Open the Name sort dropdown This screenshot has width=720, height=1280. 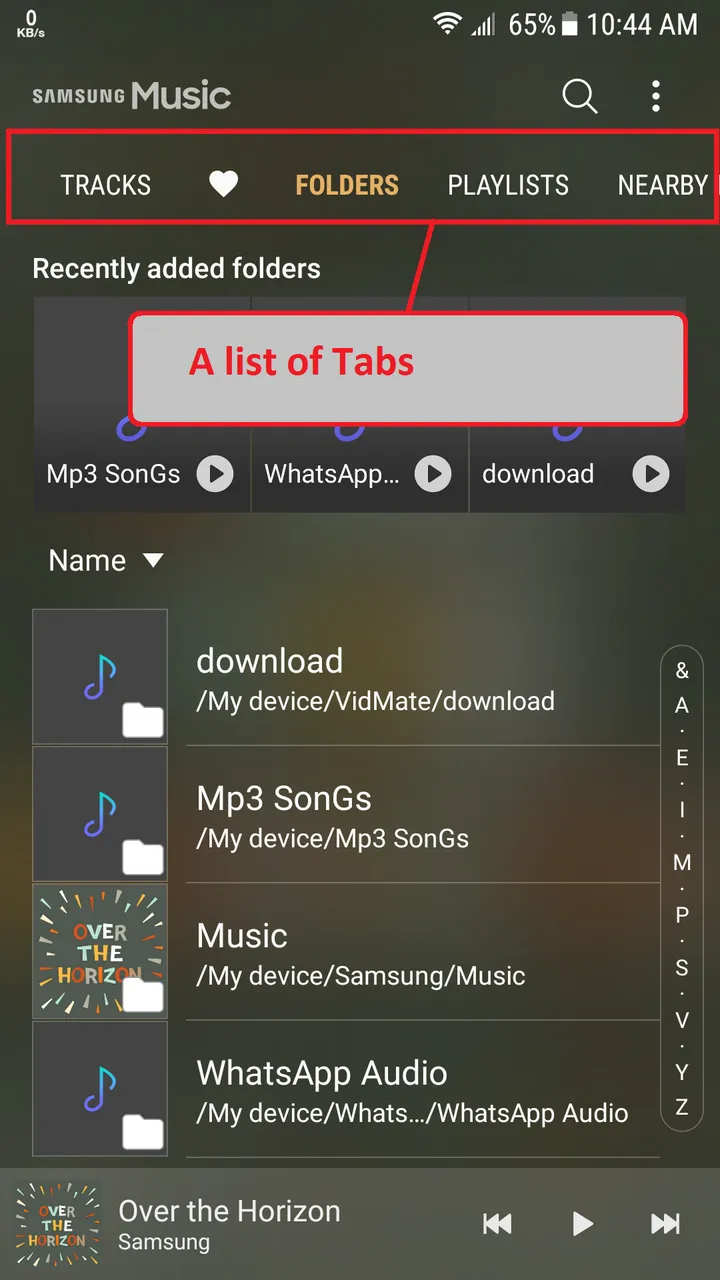(x=105, y=561)
